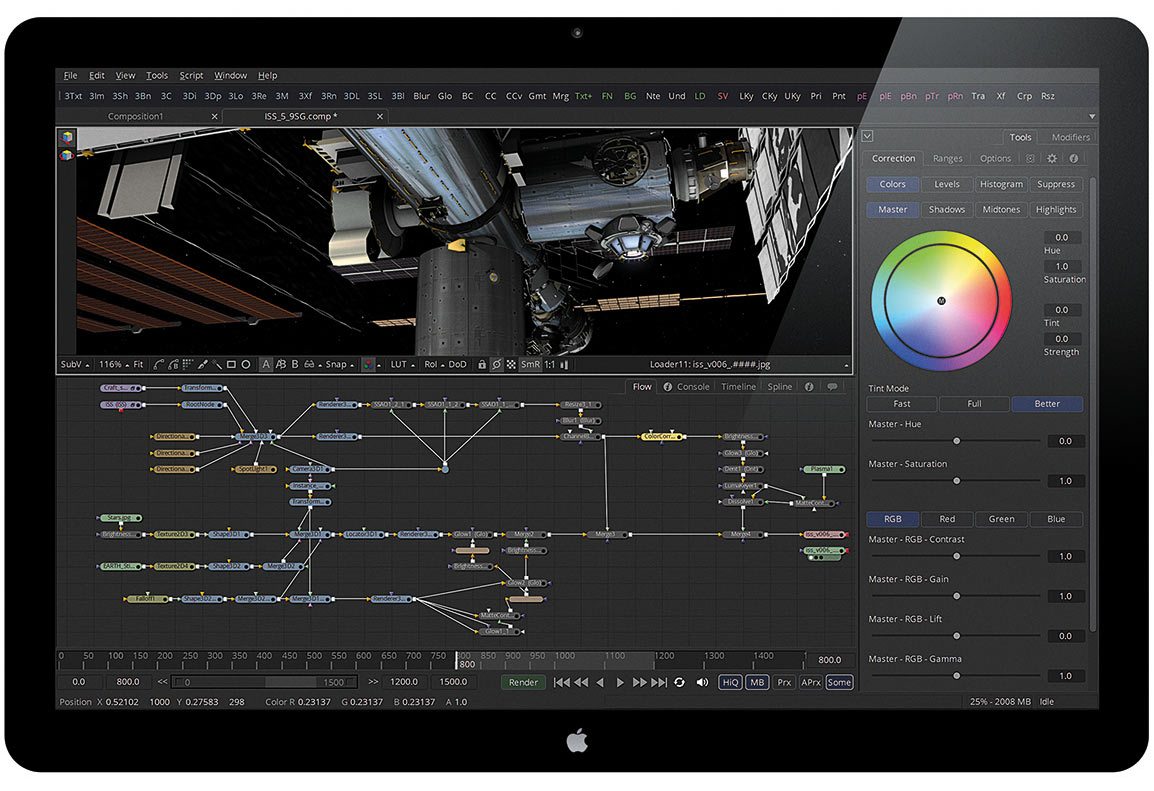The height and width of the screenshot is (791, 1154).
Task: Toggle the MB motion blur button
Action: click(757, 682)
